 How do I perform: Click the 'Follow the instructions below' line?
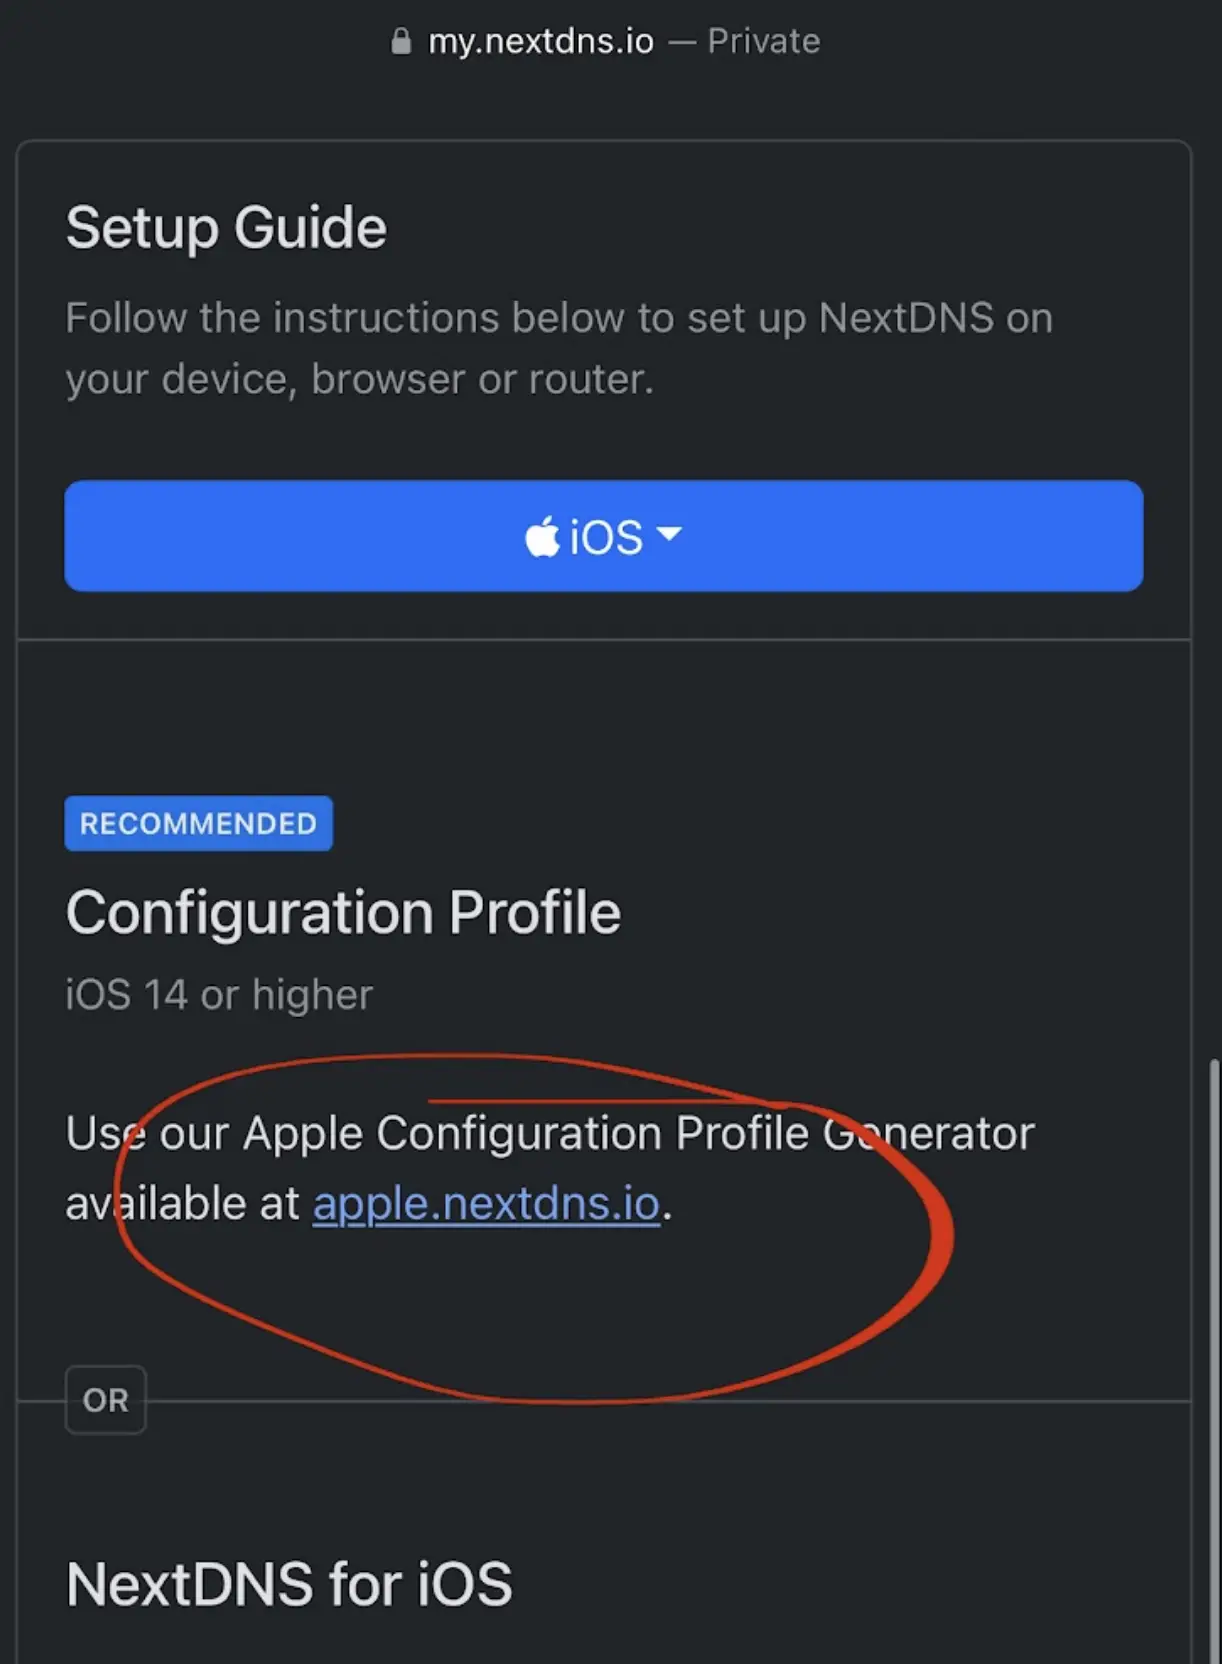(x=559, y=318)
